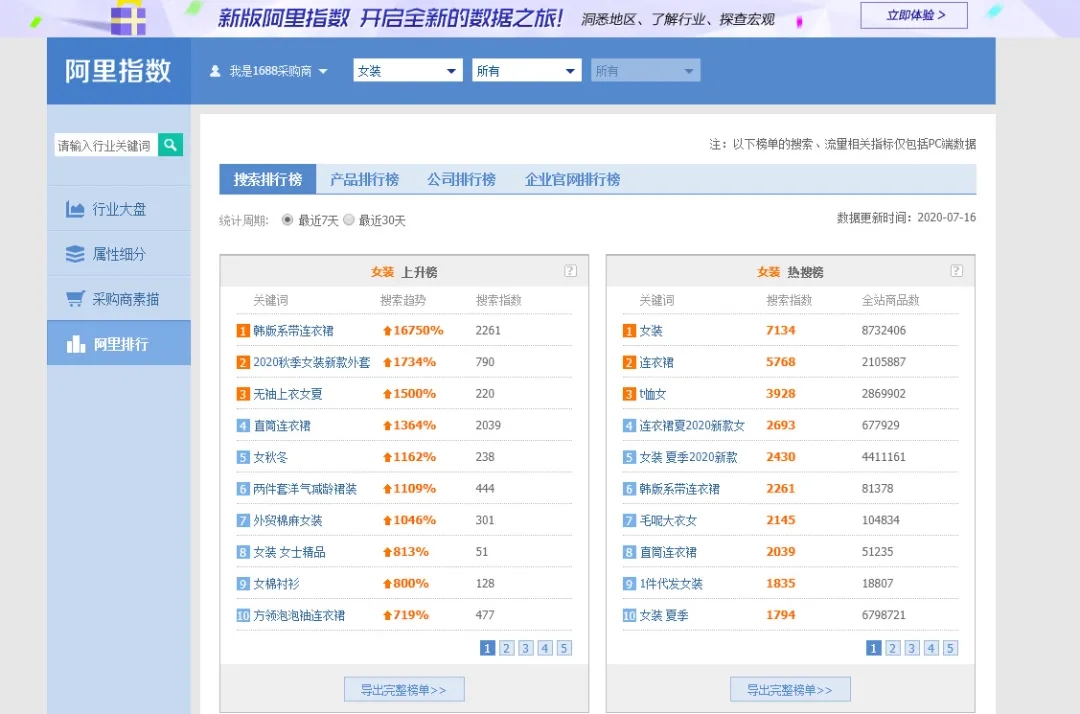Switch to the 公司排行榜 tab
This screenshot has width=1080, height=714.
pos(461,179)
